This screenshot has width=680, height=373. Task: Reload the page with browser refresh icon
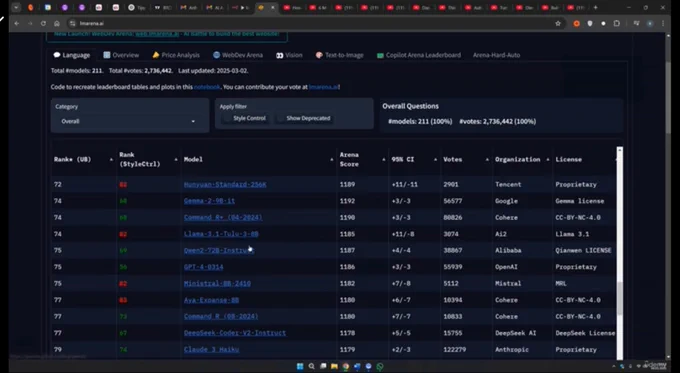(43, 23)
